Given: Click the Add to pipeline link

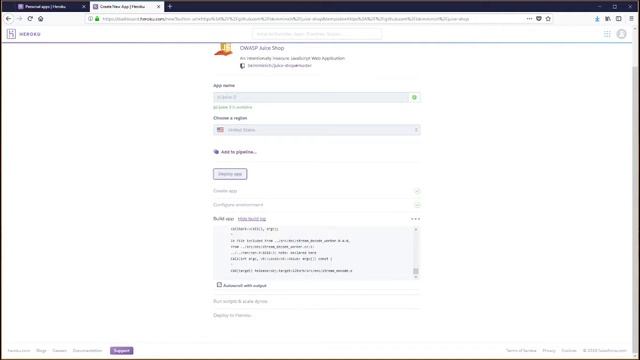Looking at the screenshot, I should click(238, 152).
